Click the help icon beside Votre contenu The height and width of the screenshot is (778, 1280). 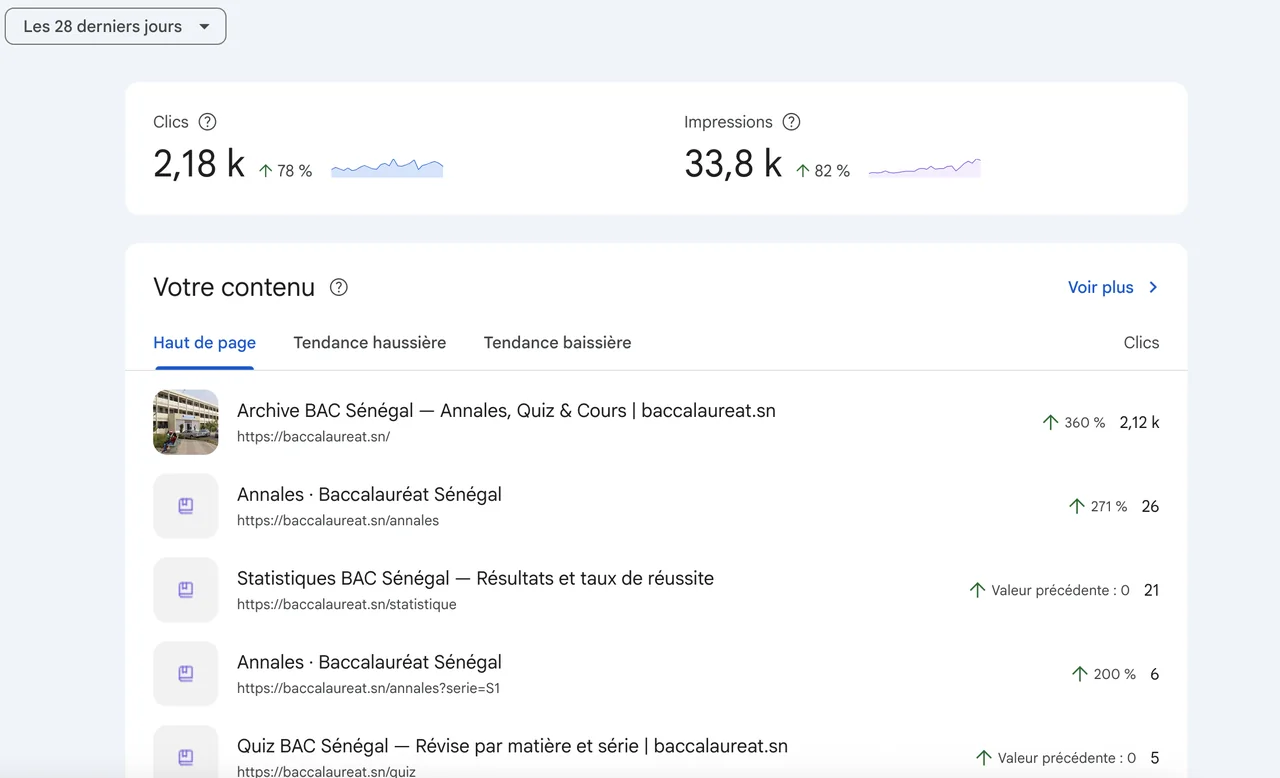(339, 288)
